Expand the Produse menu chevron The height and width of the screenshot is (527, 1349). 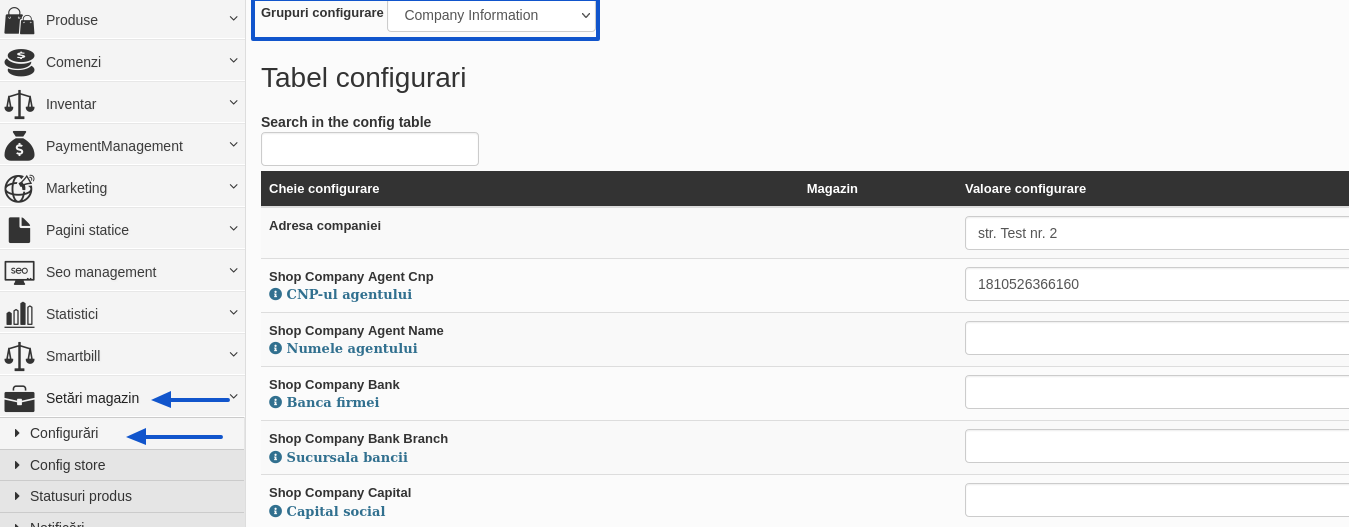(x=233, y=18)
